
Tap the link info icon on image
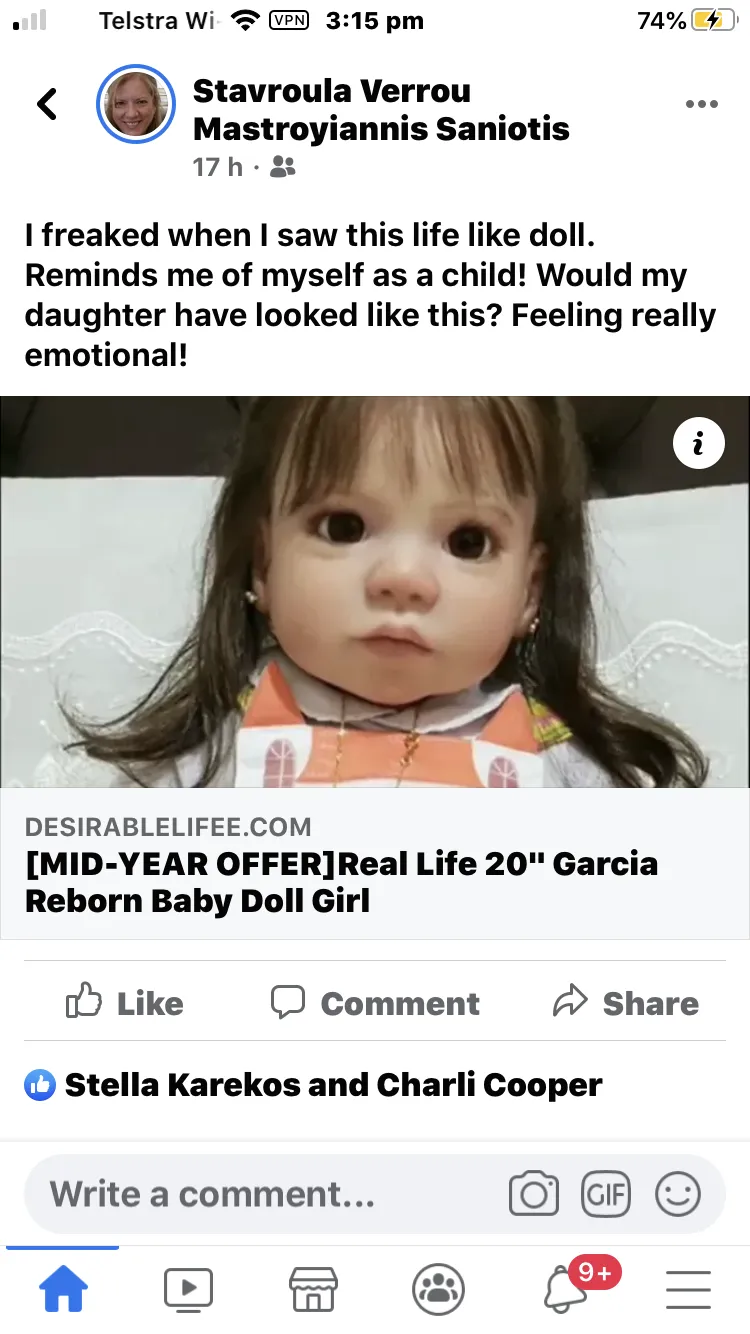pos(698,443)
